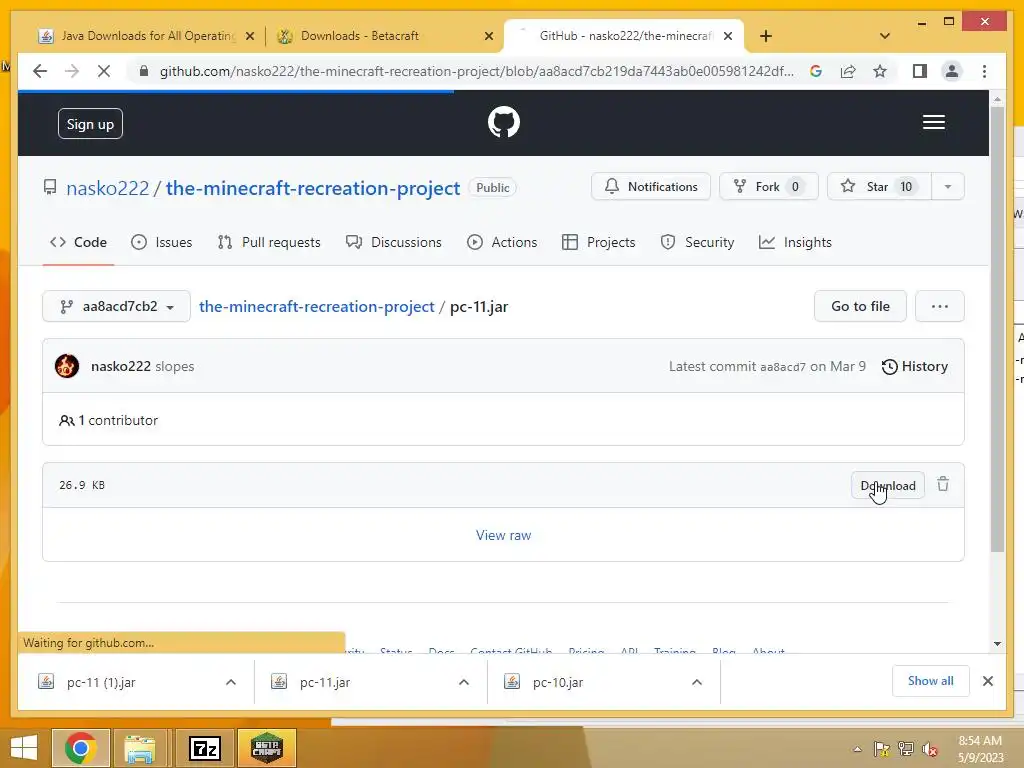Expand options for pc-10.jar download
The image size is (1024, 768).
tap(697, 682)
